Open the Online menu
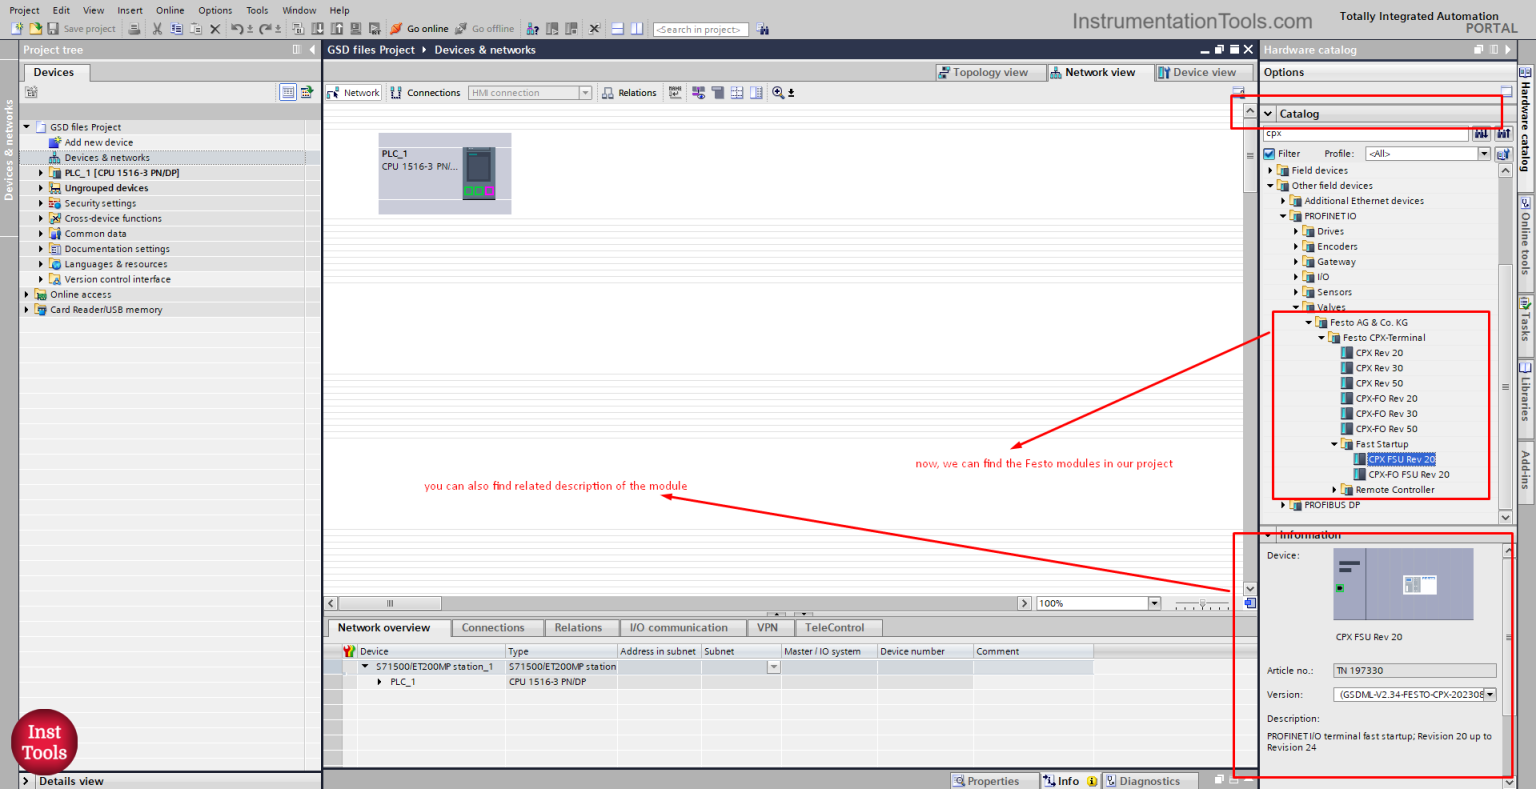Screen dimensions: 1536x789 point(170,10)
